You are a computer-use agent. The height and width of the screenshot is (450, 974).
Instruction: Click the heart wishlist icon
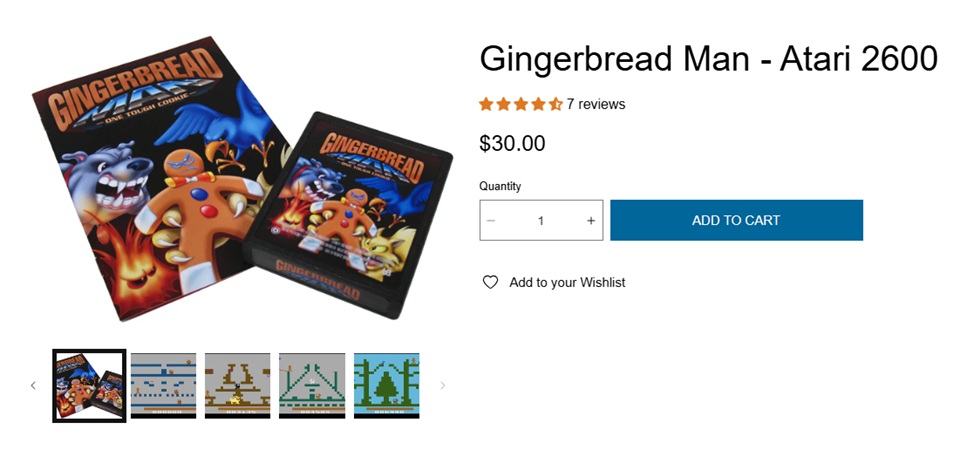[490, 282]
